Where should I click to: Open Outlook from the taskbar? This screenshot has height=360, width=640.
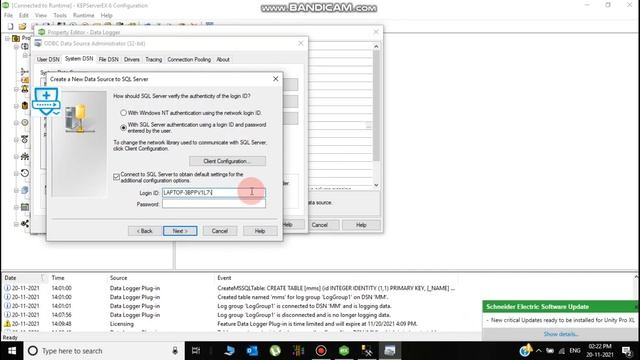coord(252,351)
